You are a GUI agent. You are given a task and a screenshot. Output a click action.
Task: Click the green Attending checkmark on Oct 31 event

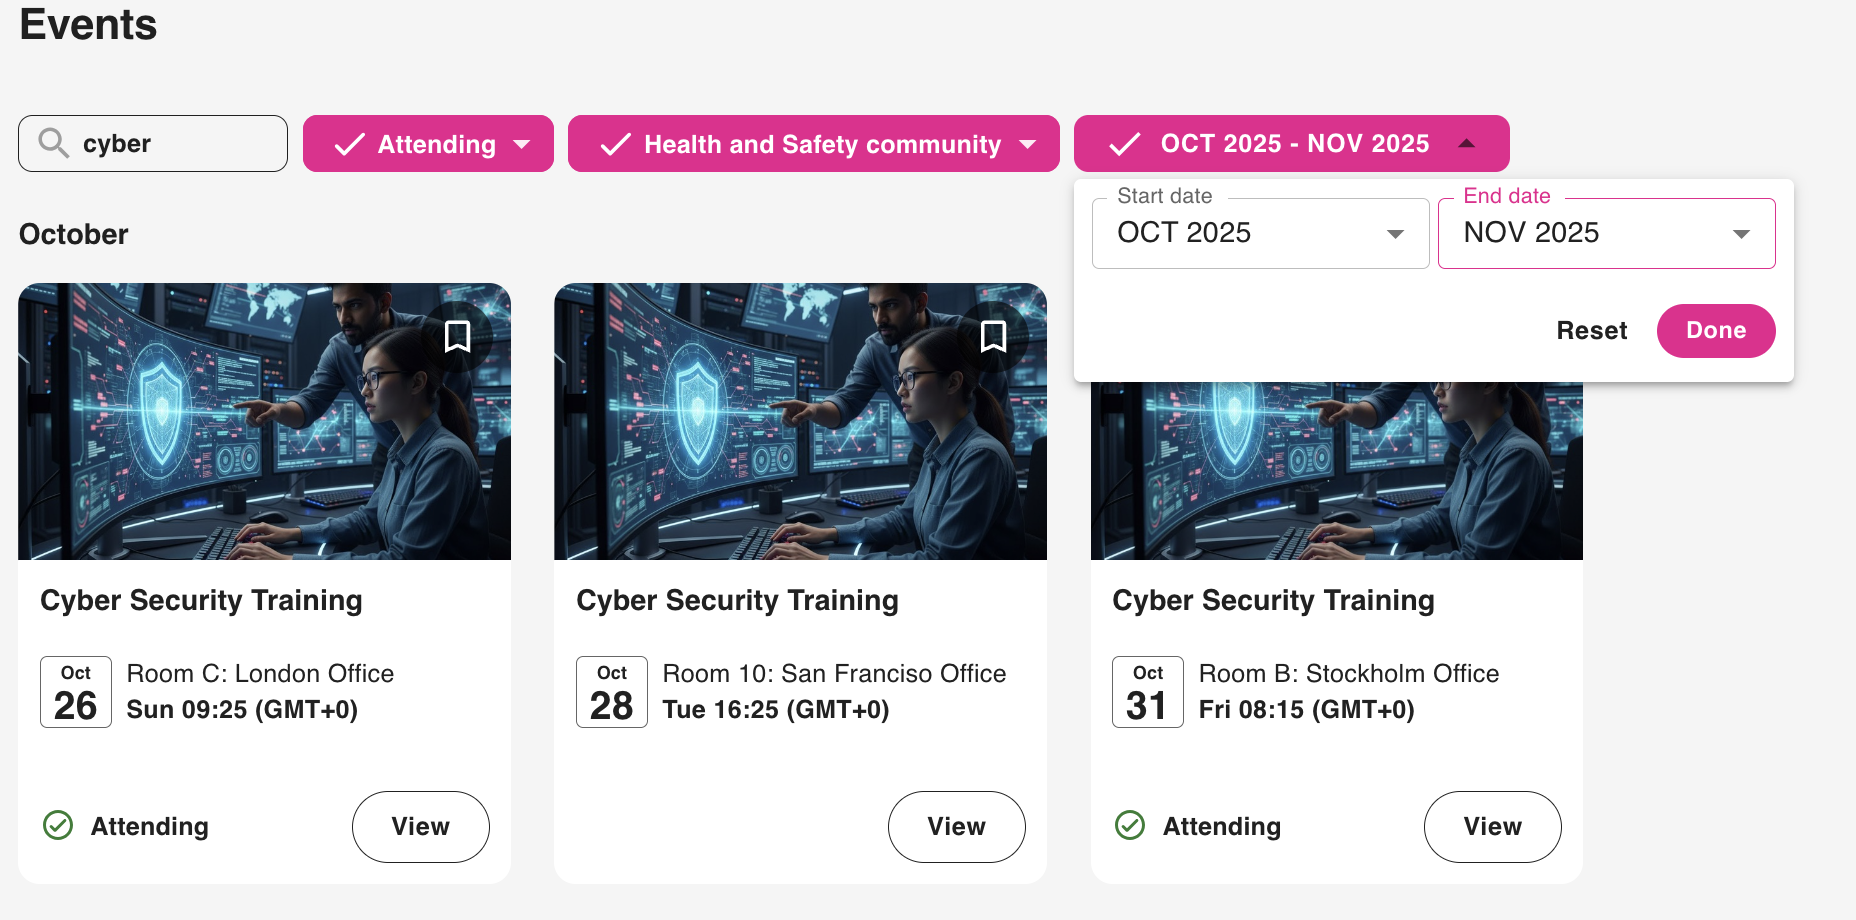click(x=1130, y=826)
